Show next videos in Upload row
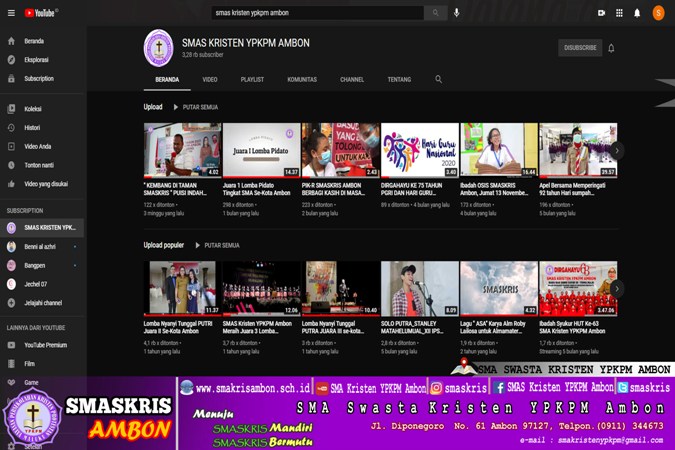The width and height of the screenshot is (675, 450). tap(617, 150)
